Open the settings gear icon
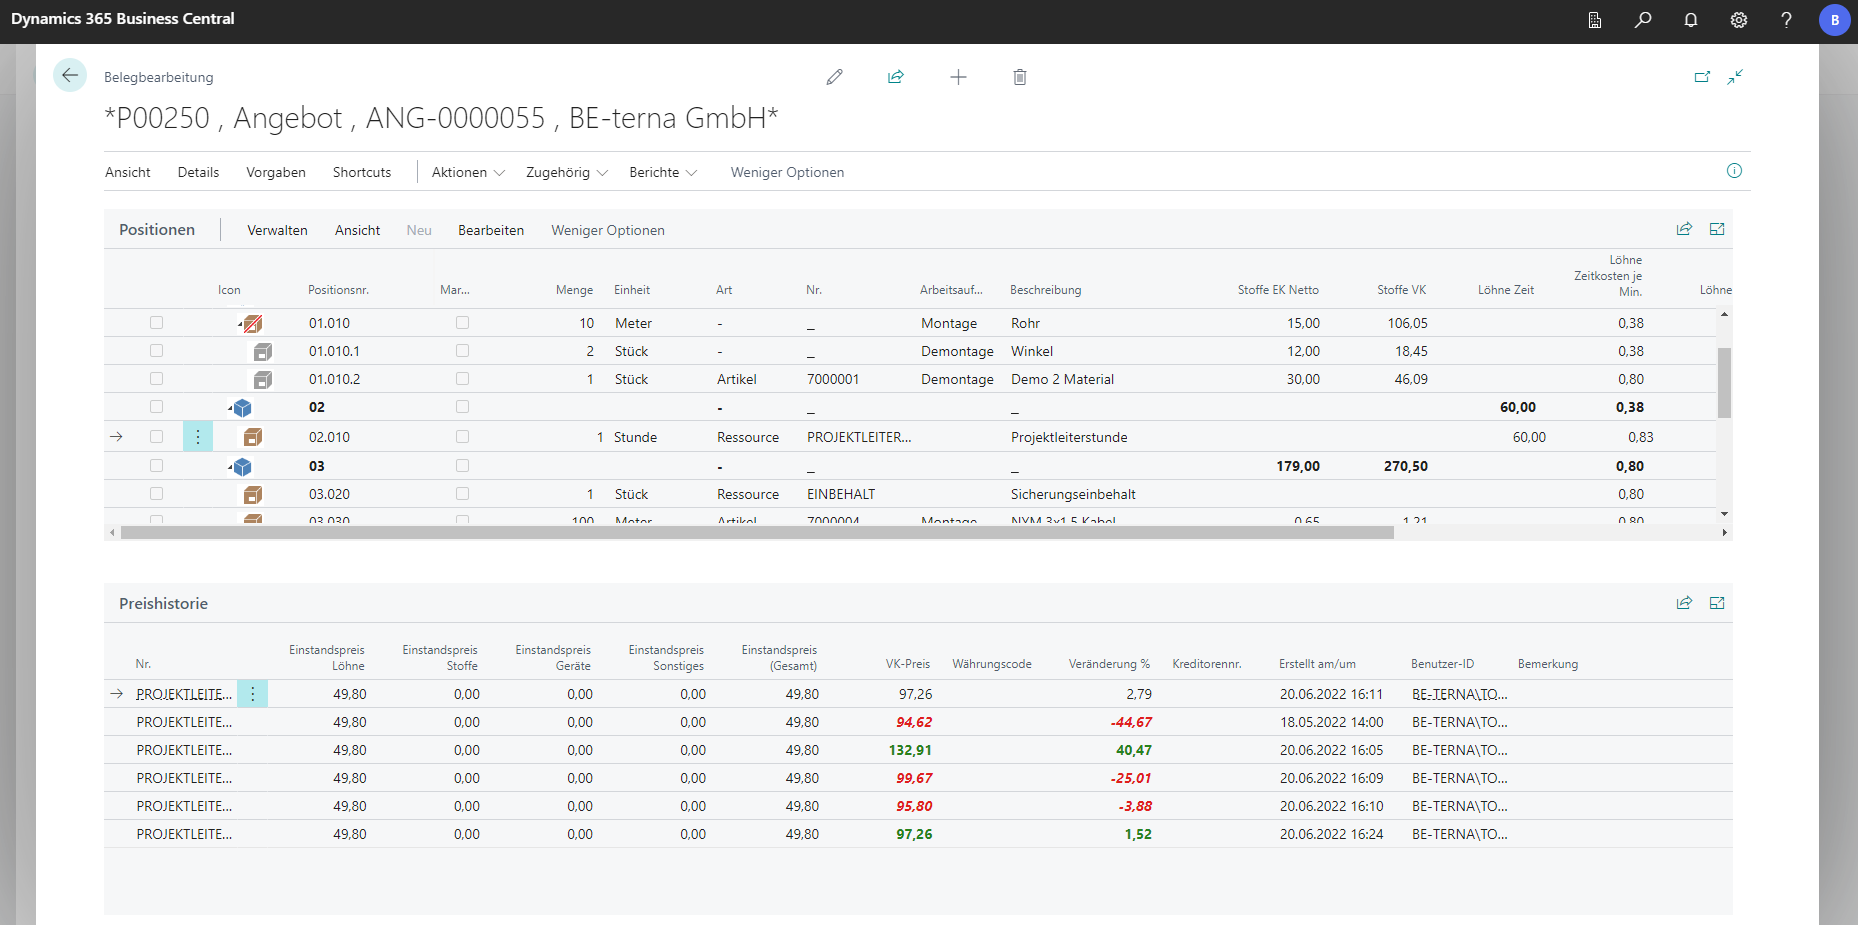 [1739, 20]
